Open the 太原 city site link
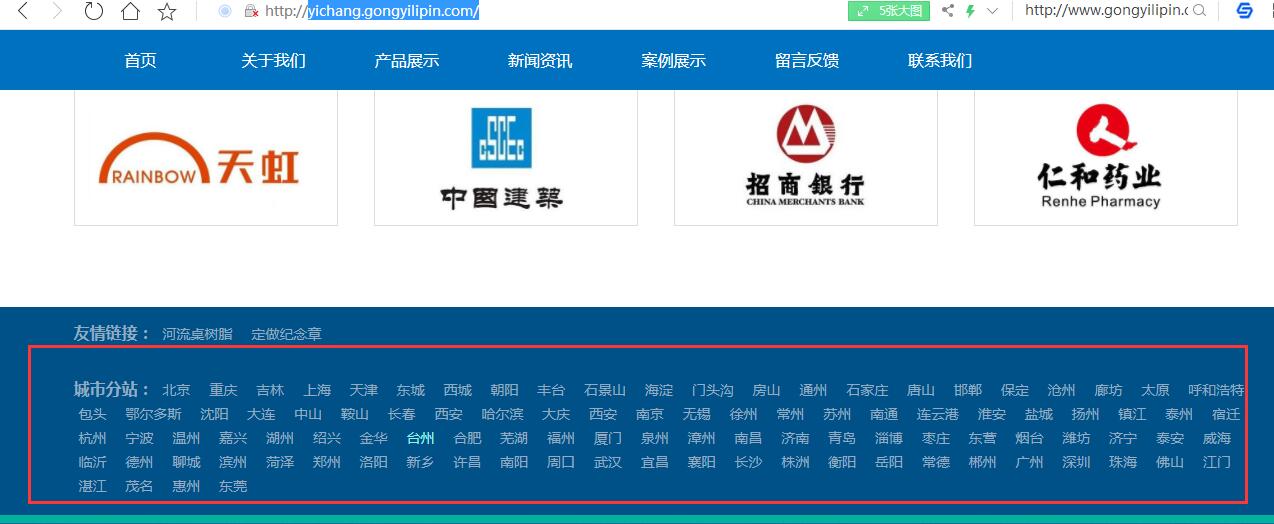 coord(1155,390)
